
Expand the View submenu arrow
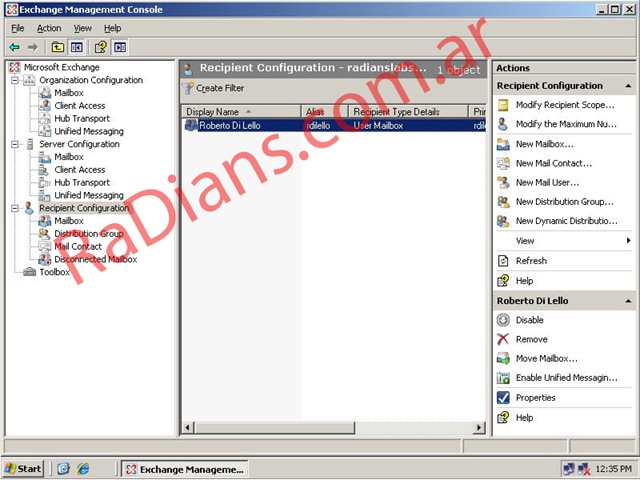(628, 241)
